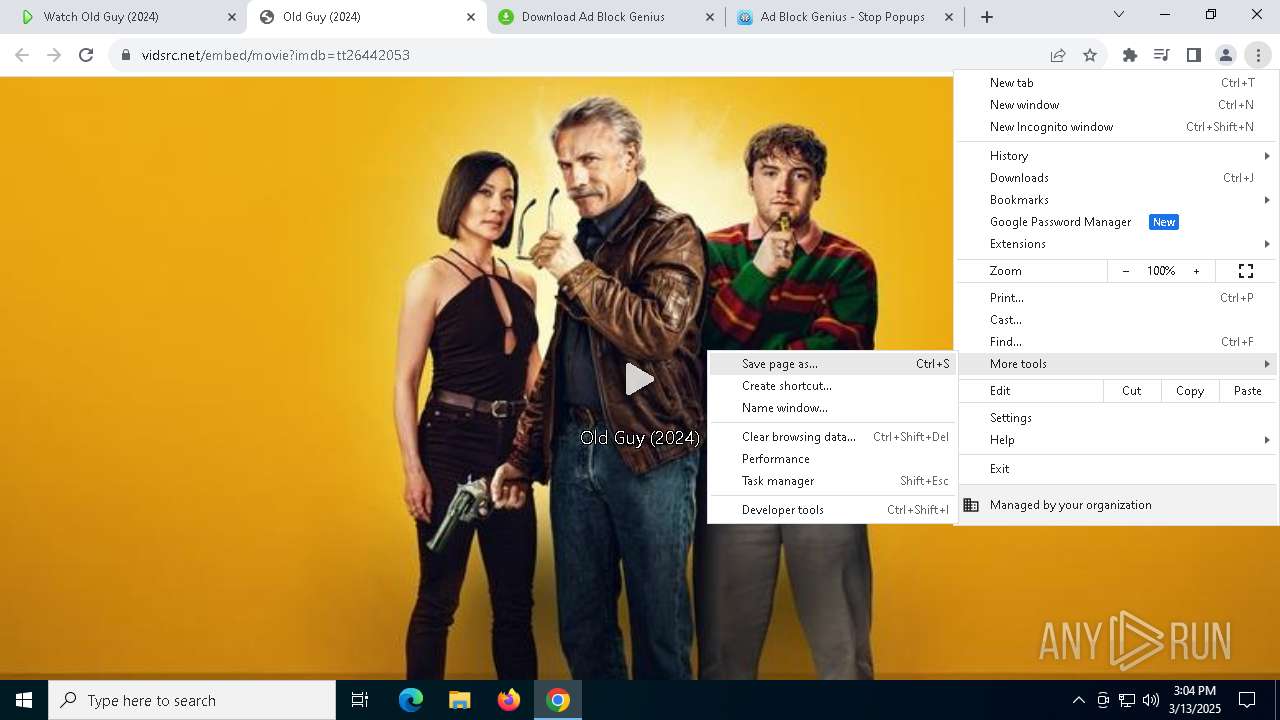Switch to Download Ad Block Genius tab
1280x720 pixels.
click(x=606, y=17)
